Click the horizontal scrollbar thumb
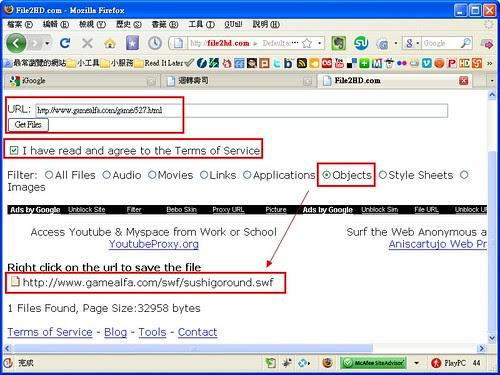The width and height of the screenshot is (500, 375). pyautogui.click(x=192, y=349)
